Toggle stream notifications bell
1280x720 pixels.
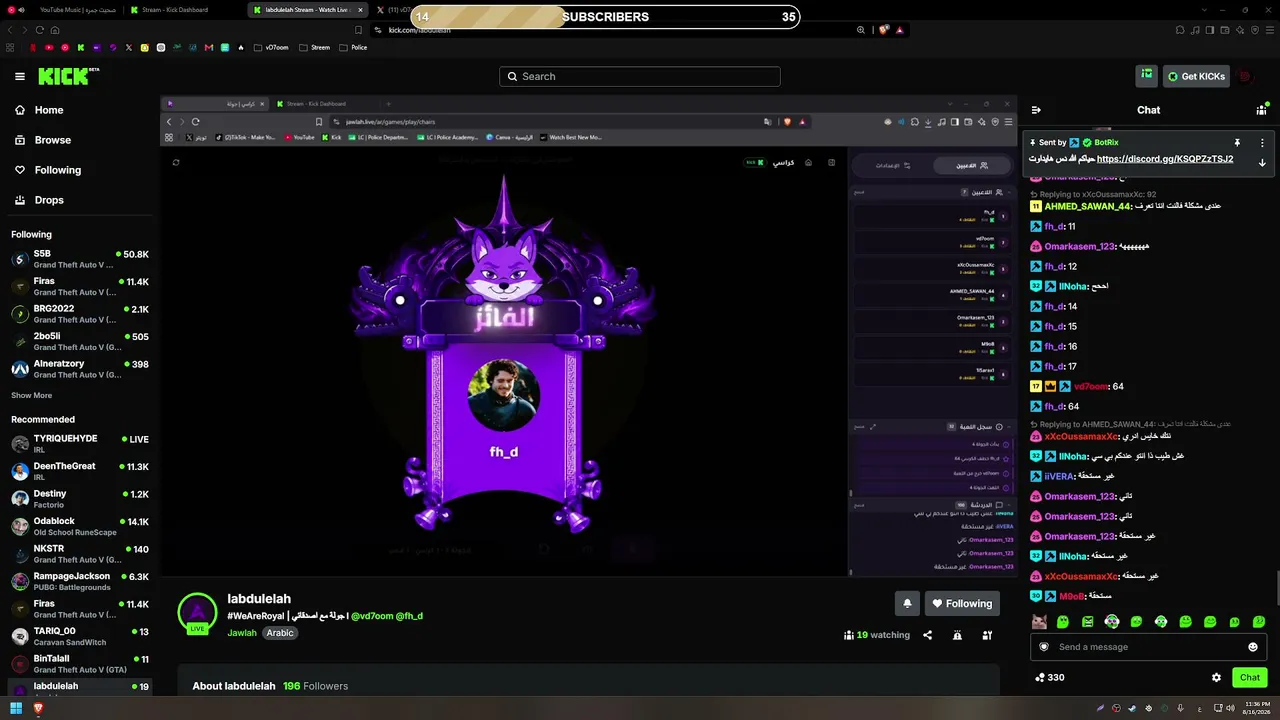(x=907, y=603)
